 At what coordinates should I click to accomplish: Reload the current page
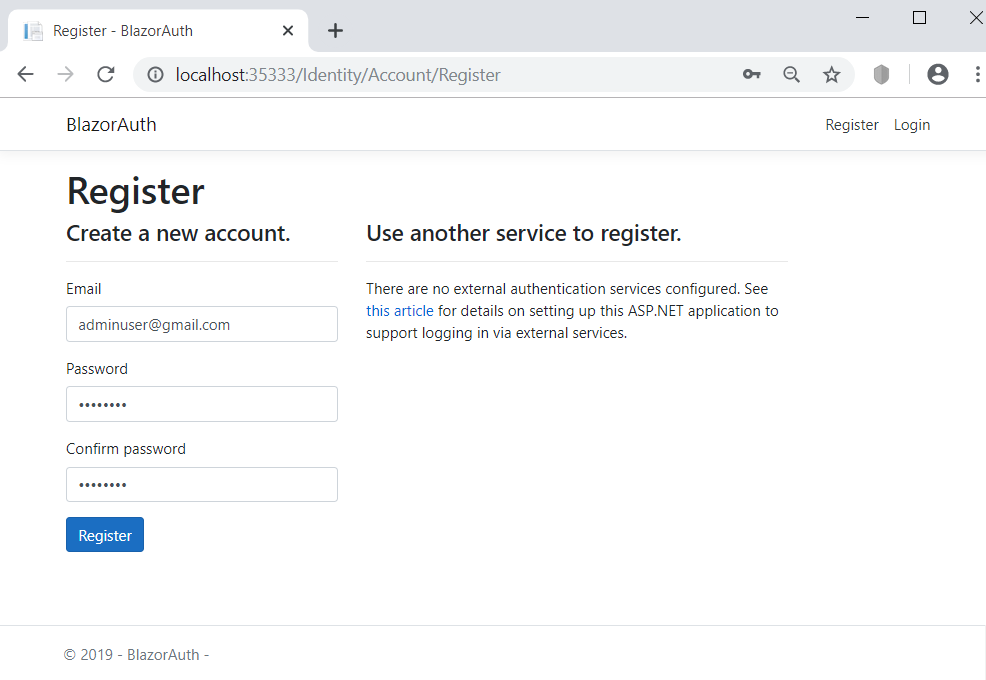pos(104,74)
